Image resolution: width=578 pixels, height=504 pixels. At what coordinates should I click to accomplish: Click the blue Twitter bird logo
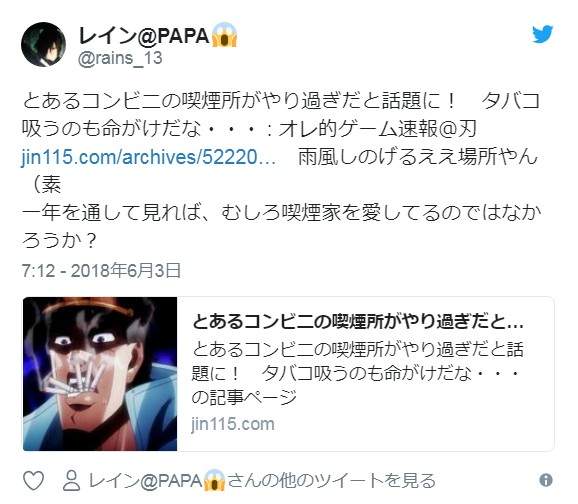(x=542, y=34)
